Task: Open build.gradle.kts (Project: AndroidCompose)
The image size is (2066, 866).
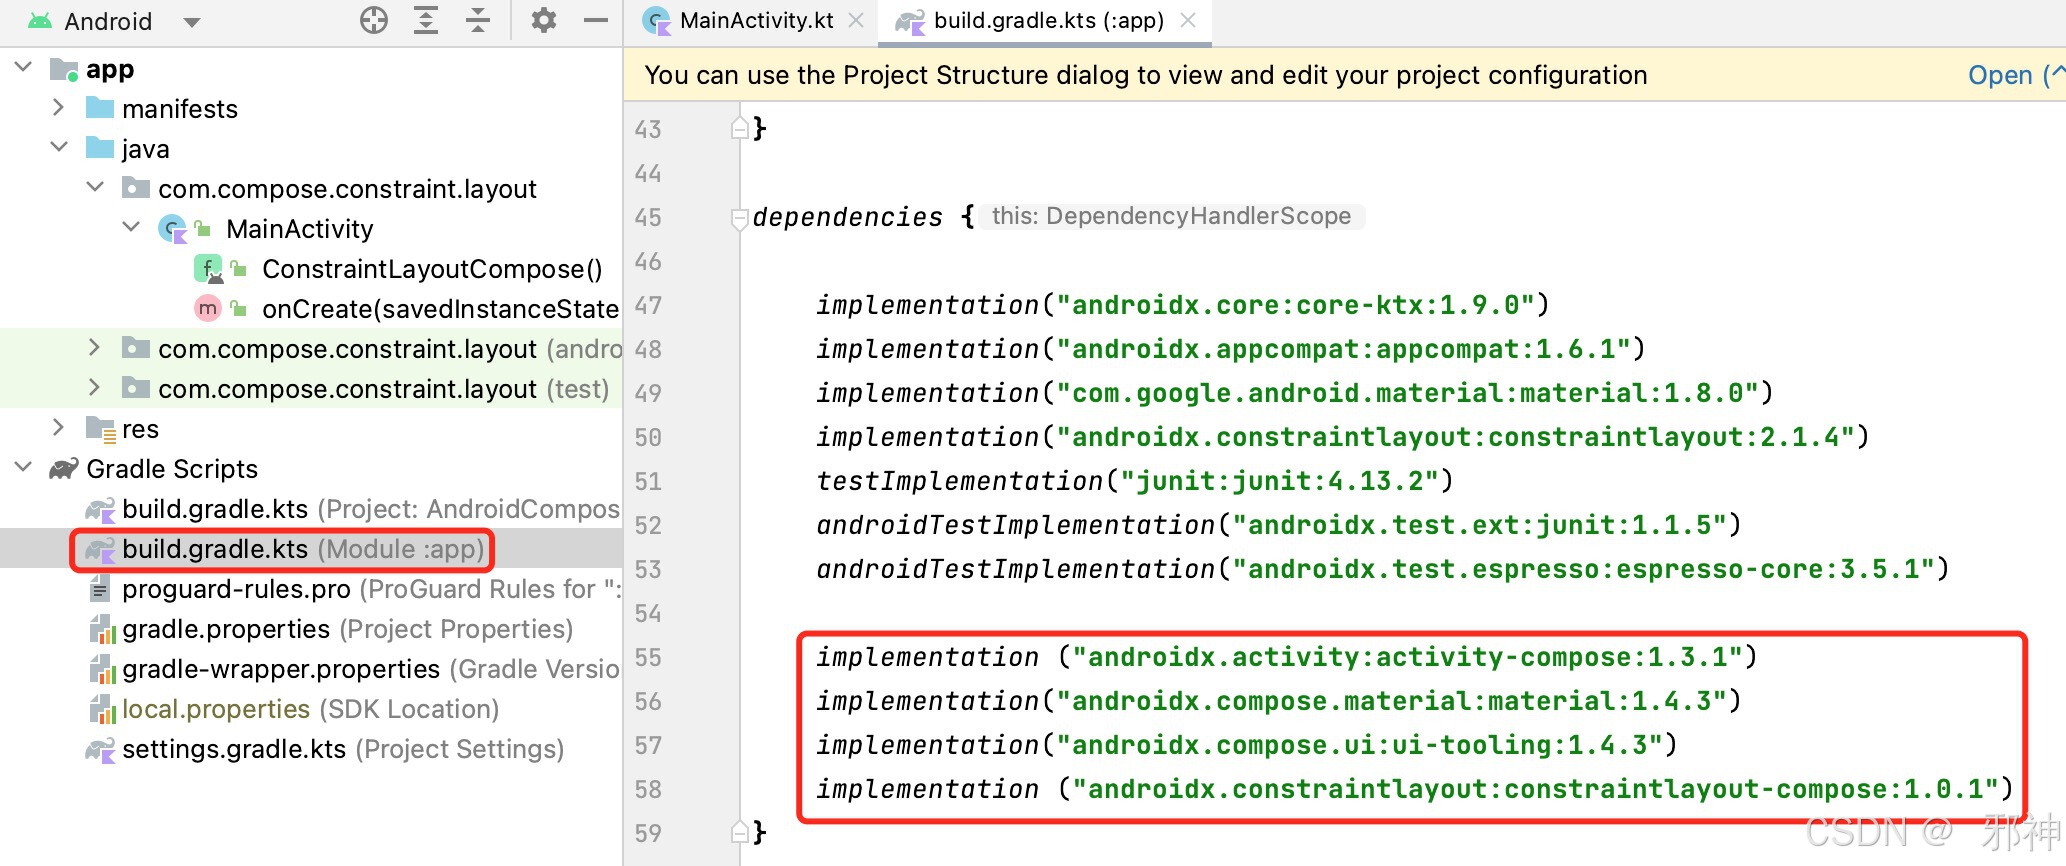Action: [370, 509]
